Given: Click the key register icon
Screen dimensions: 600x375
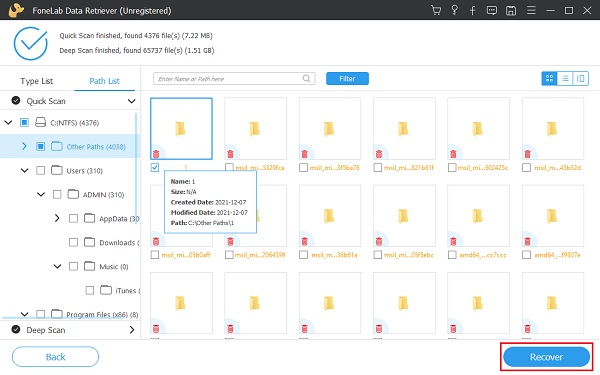Looking at the screenshot, I should pos(454,10).
